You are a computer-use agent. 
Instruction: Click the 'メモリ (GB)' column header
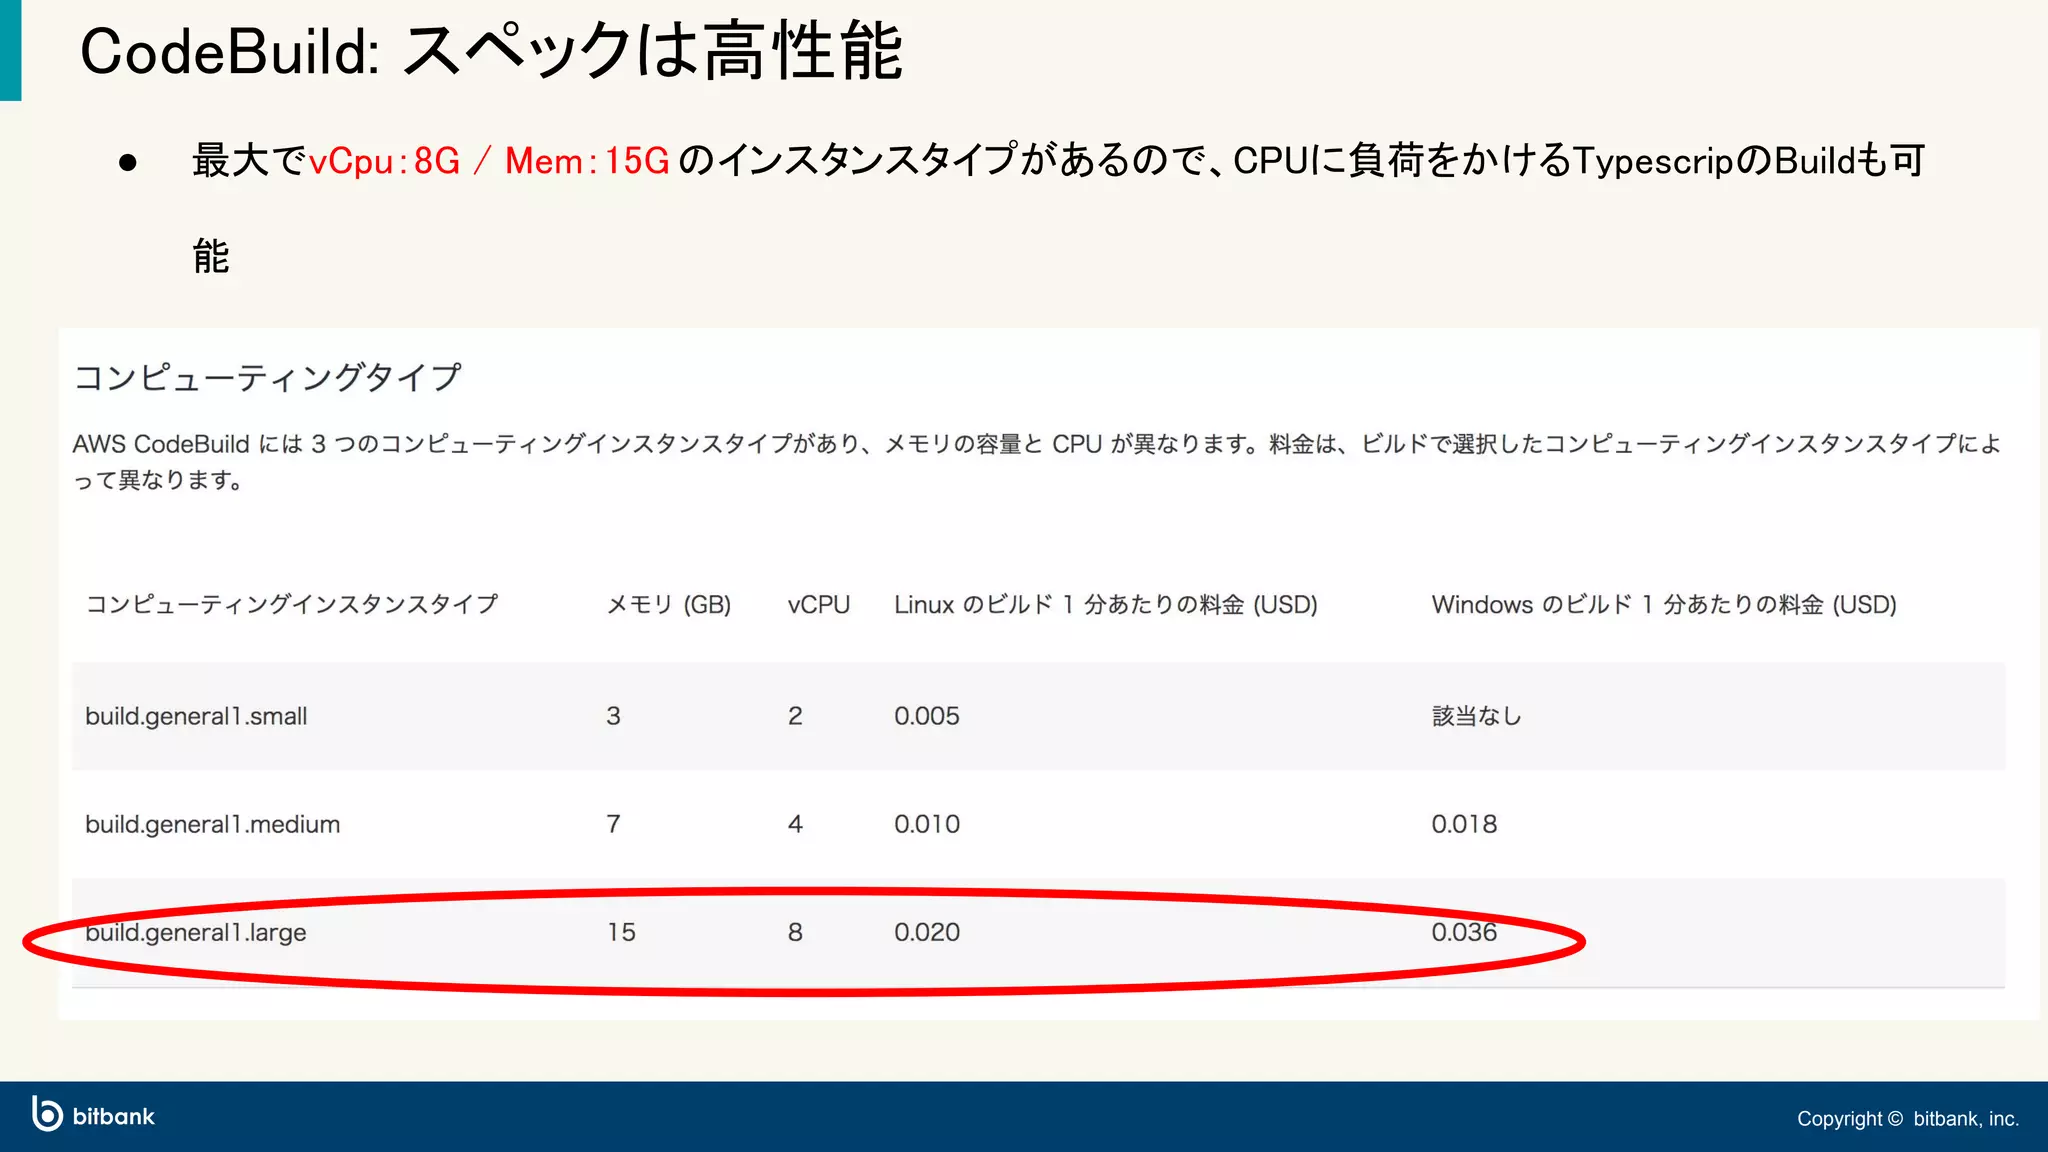pyautogui.click(x=668, y=604)
